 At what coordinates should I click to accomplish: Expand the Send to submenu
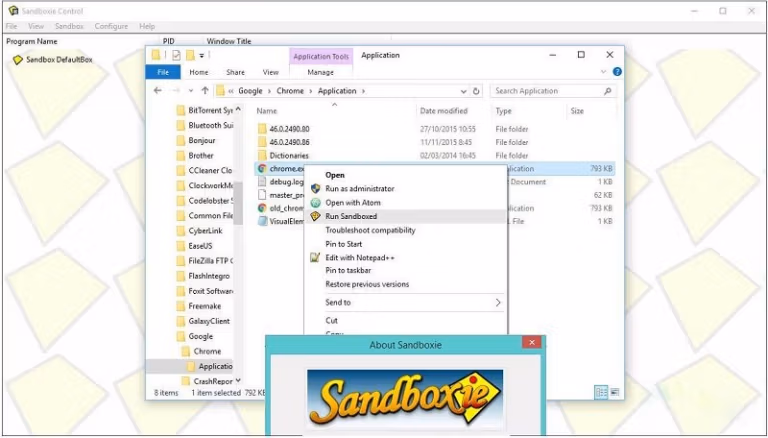(406, 303)
